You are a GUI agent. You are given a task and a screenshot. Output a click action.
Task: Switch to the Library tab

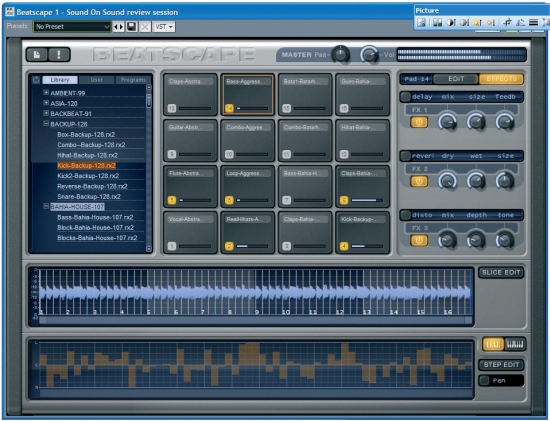[60, 80]
